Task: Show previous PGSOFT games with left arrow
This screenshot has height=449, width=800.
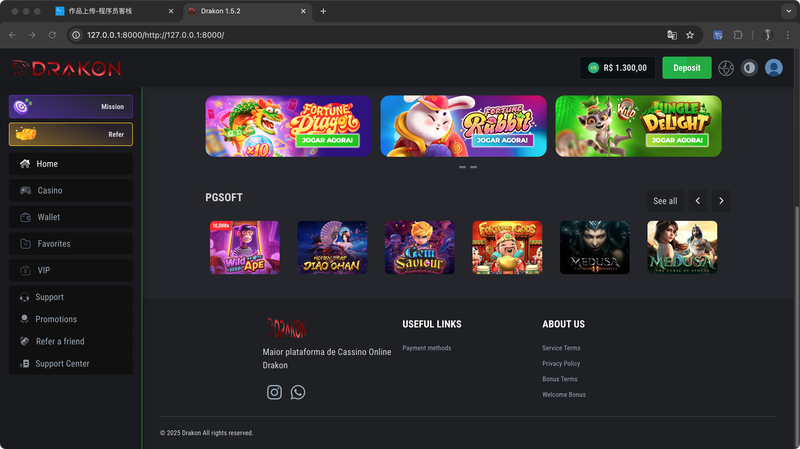Action: [x=697, y=201]
